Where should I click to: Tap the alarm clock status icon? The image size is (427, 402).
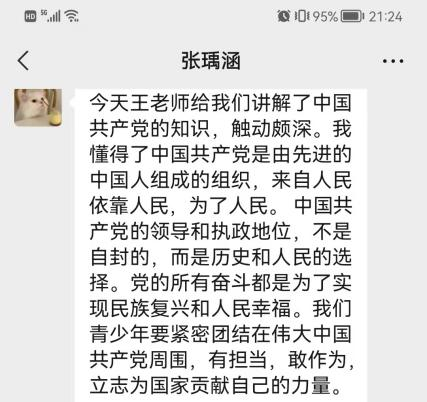point(284,16)
